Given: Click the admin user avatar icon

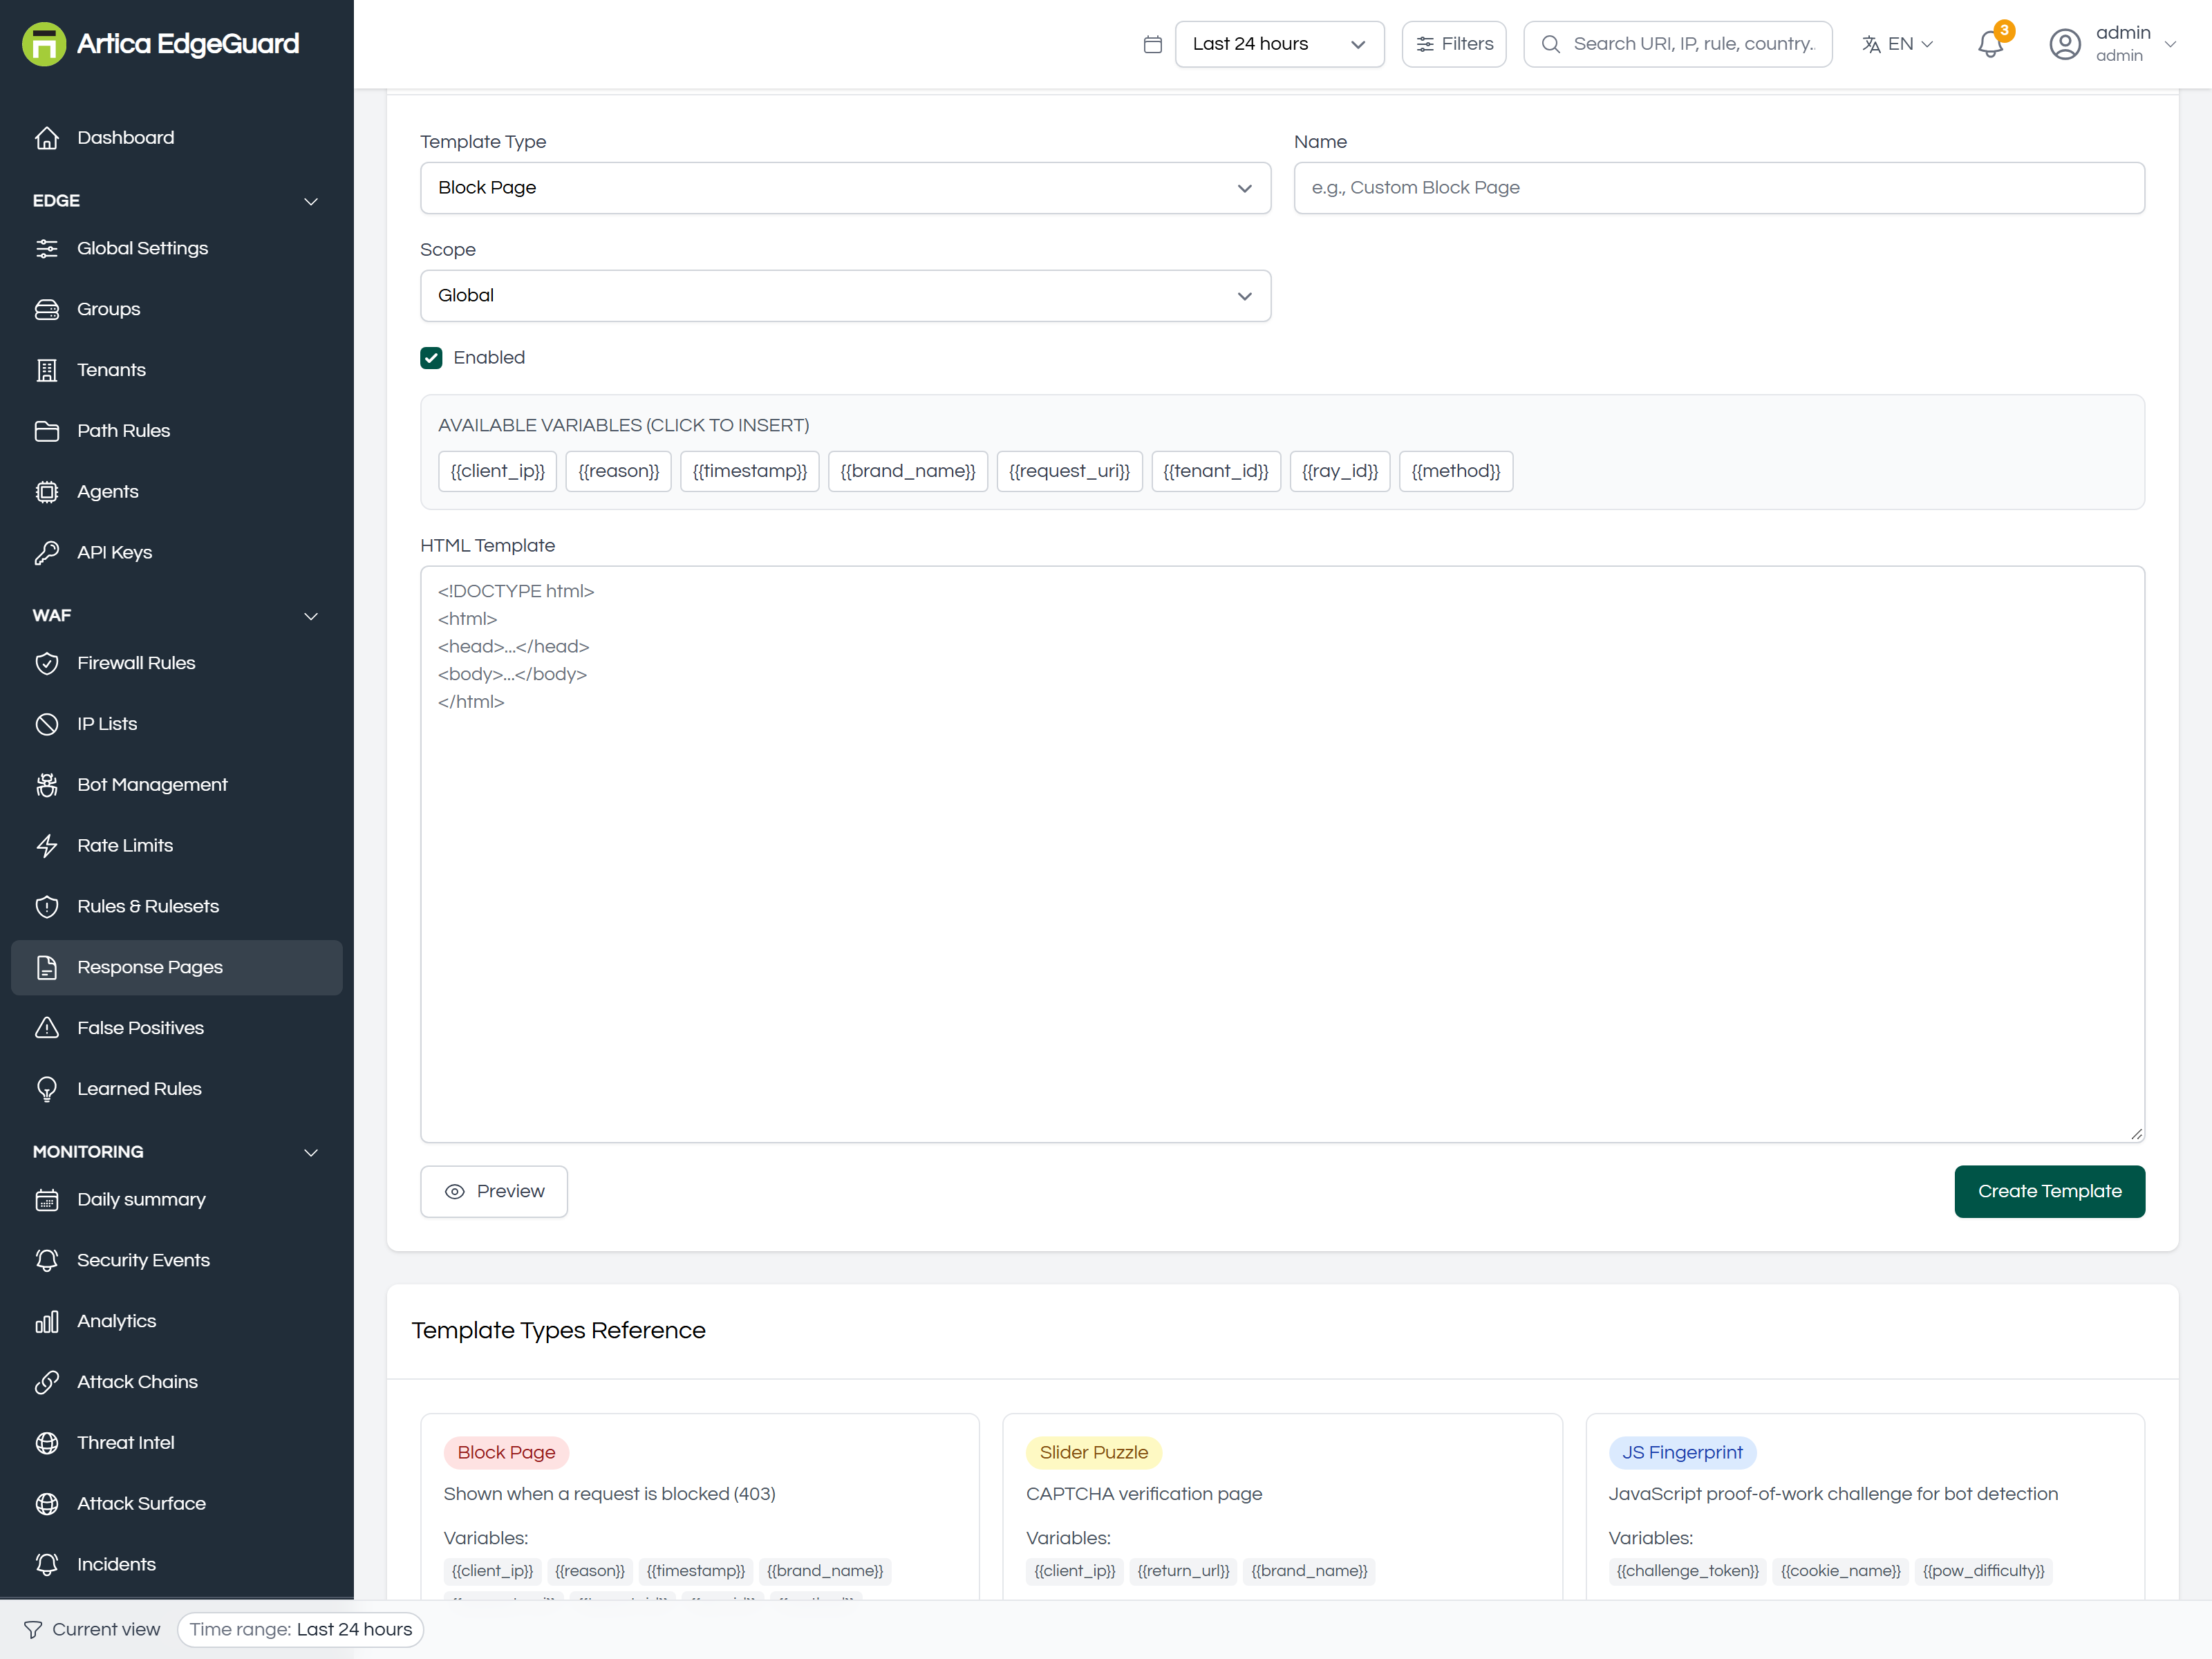Looking at the screenshot, I should pyautogui.click(x=2065, y=44).
